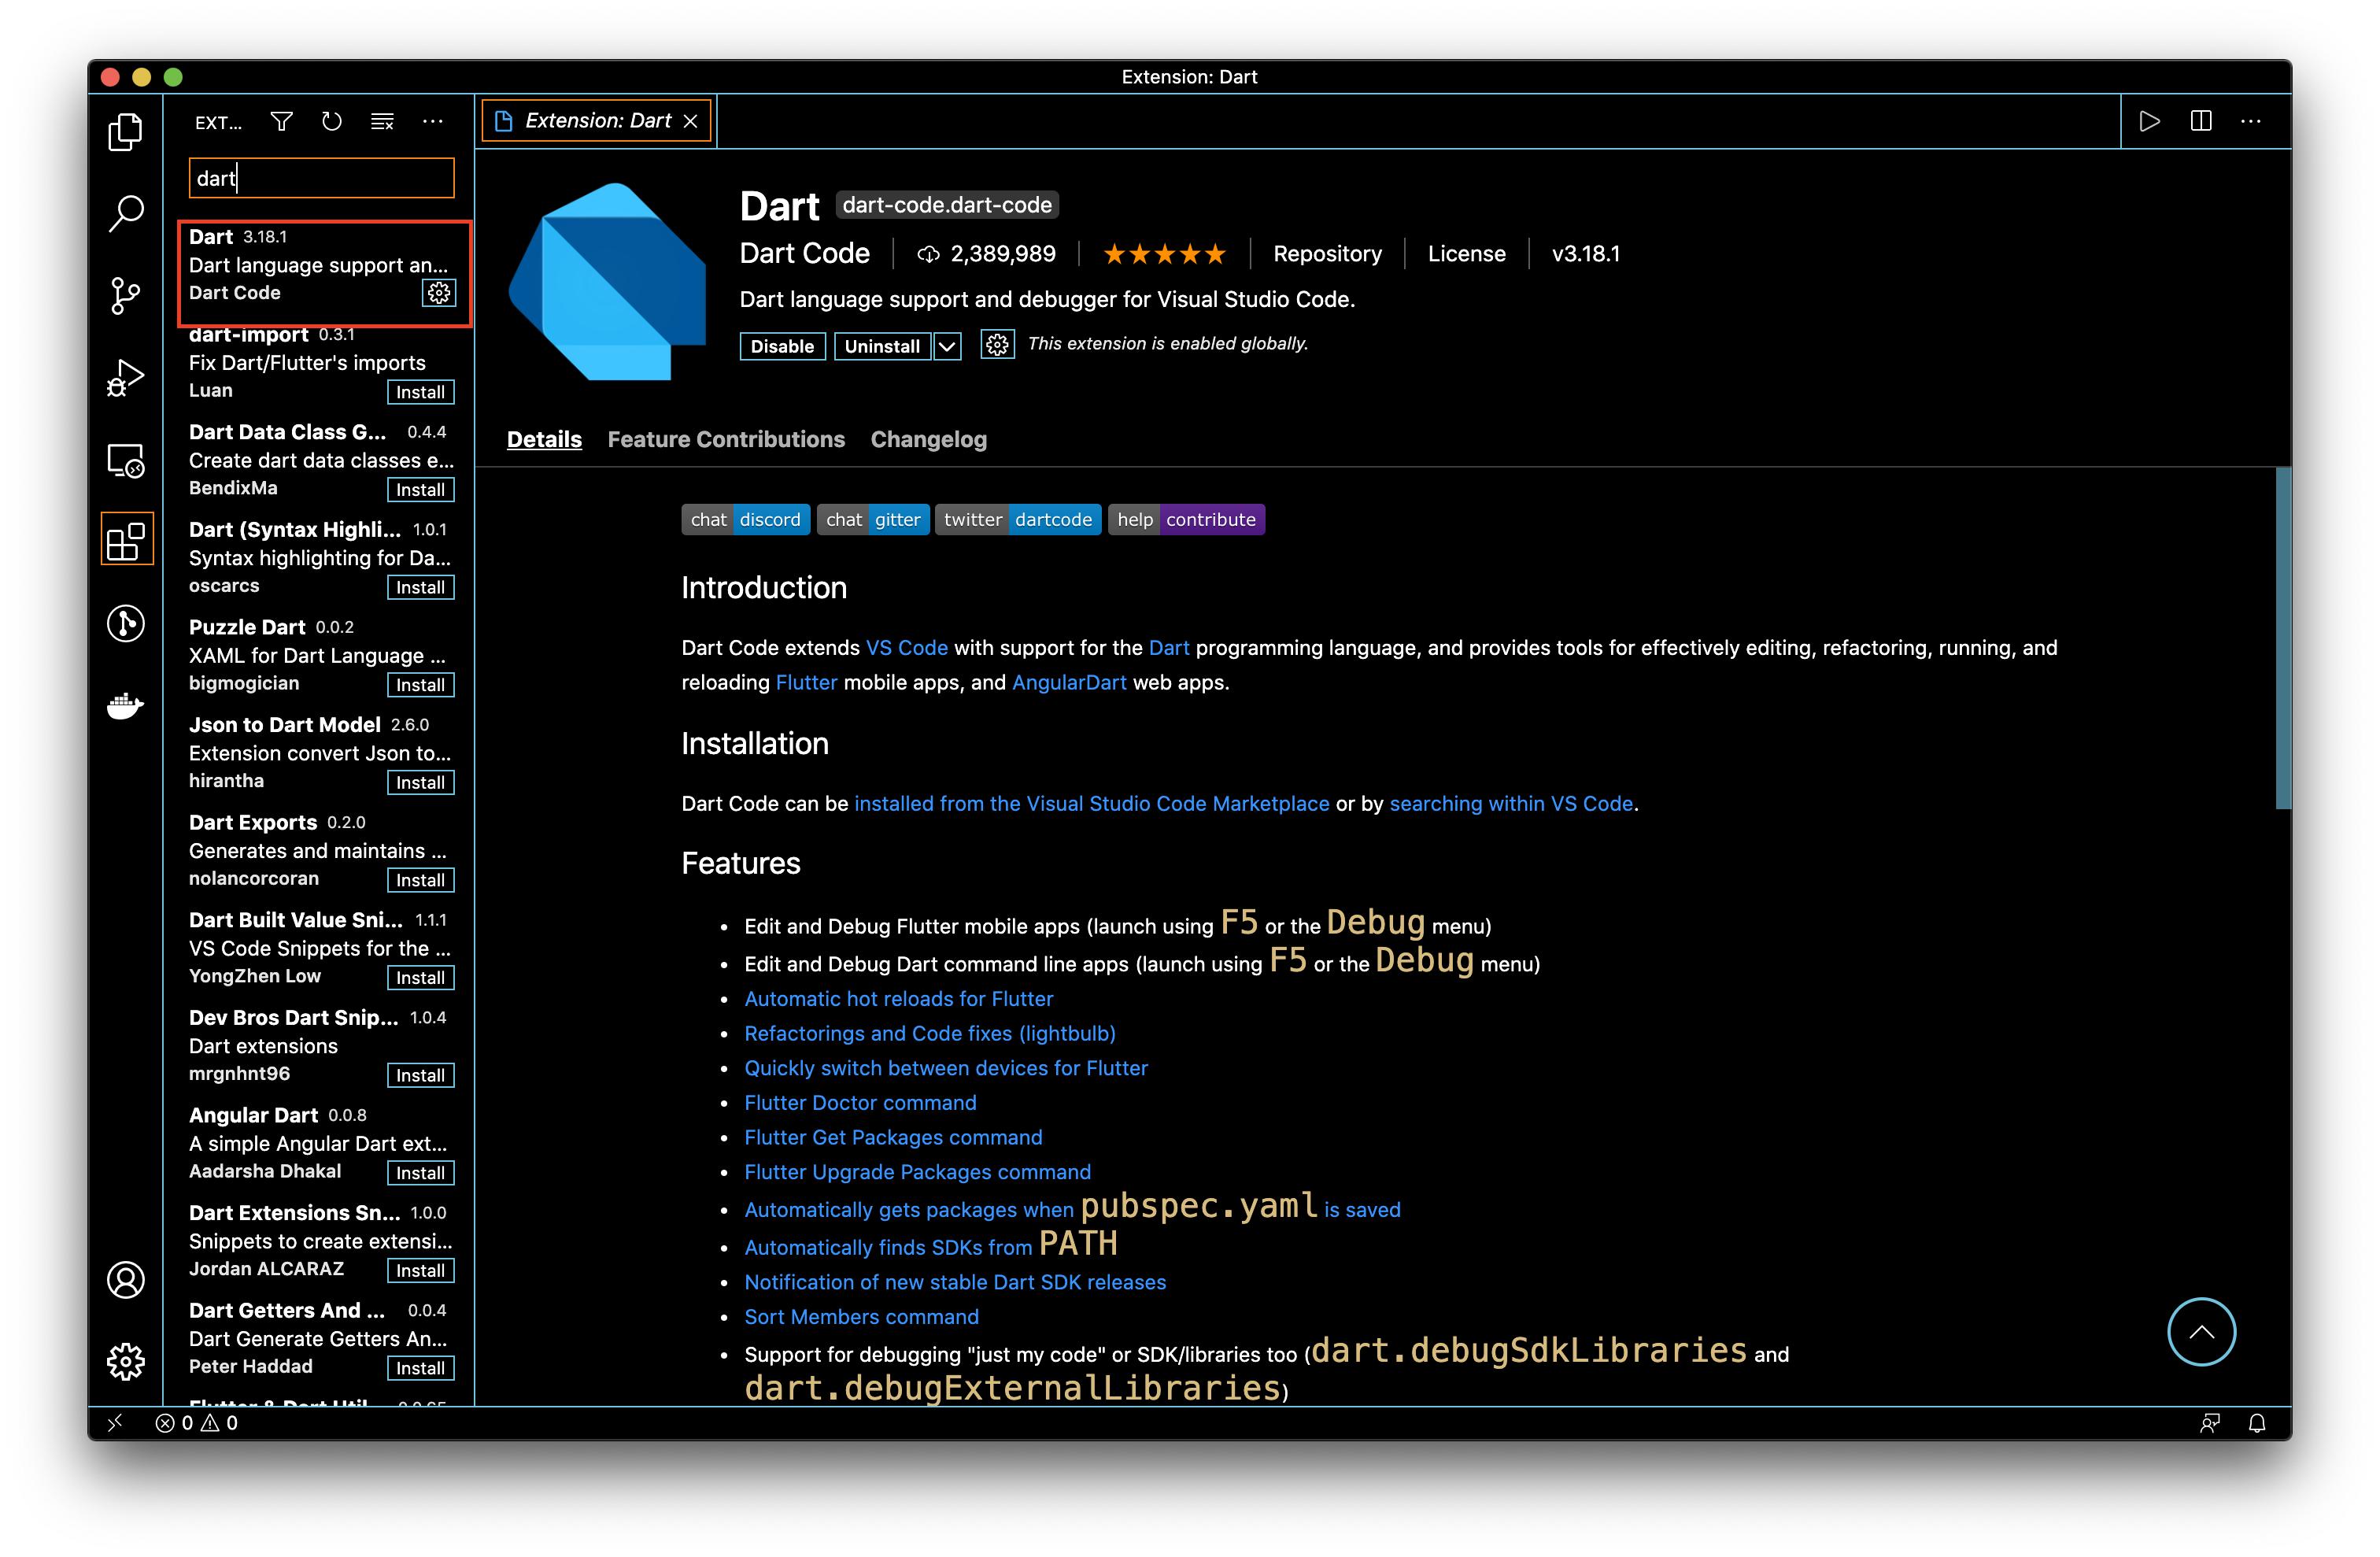Viewport: 2380px width, 1557px height.
Task: Install the dart-import extension
Action: pos(420,392)
